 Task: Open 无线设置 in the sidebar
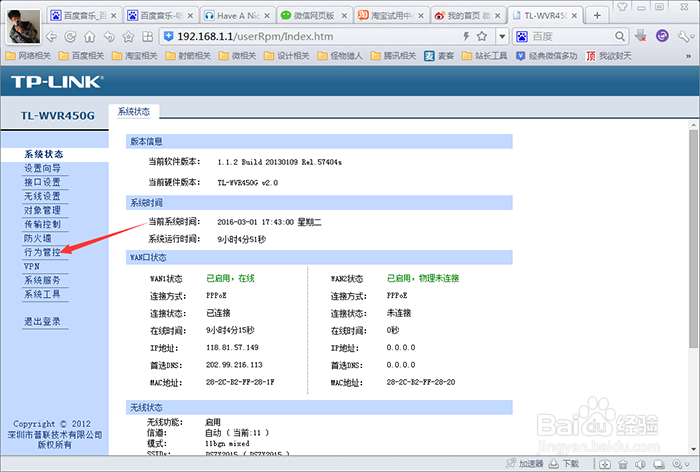42,196
